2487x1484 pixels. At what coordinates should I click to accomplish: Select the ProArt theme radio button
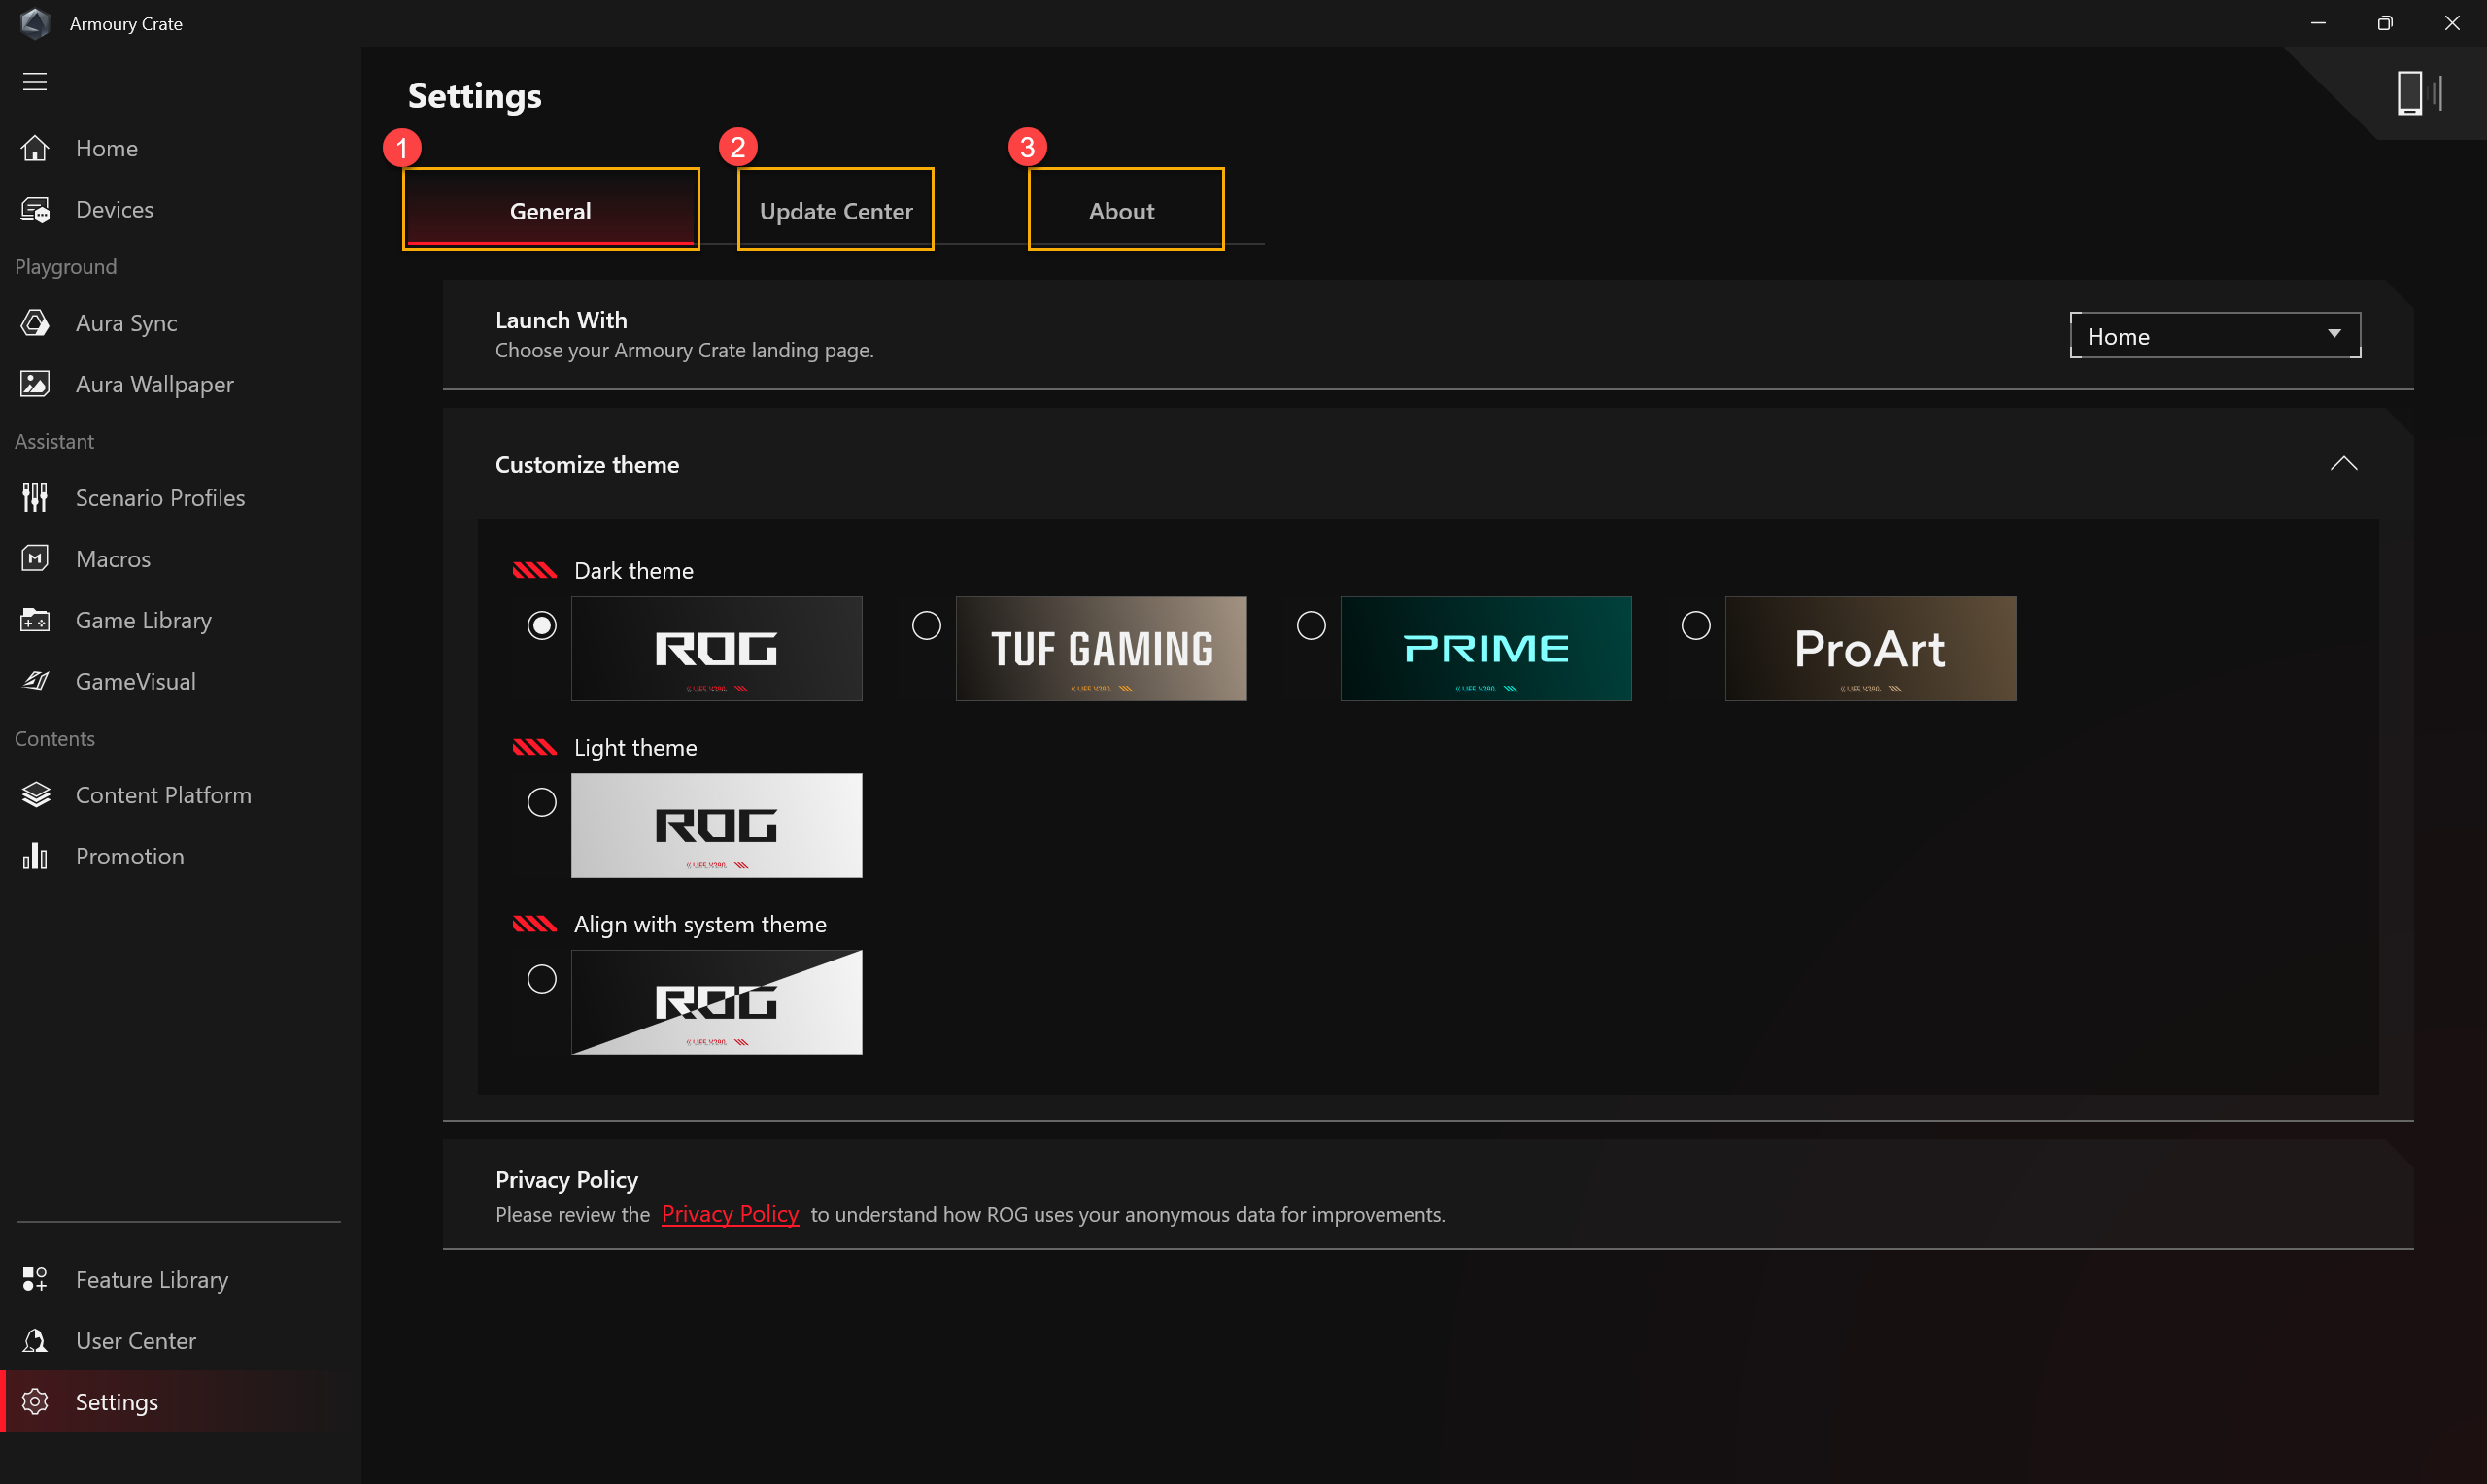[x=1696, y=625]
